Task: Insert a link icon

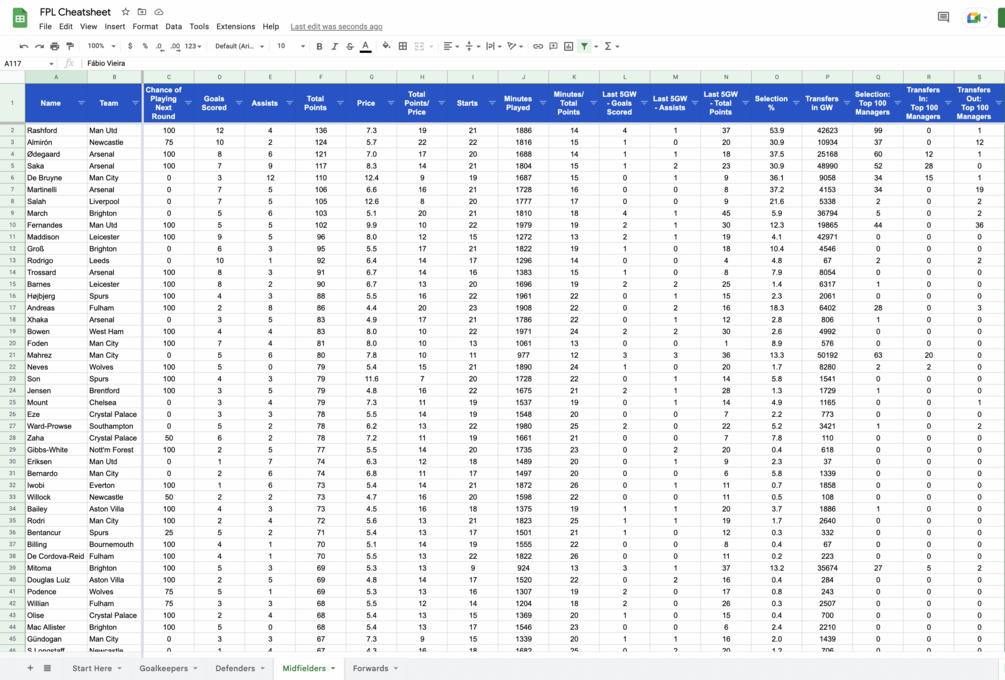Action: click(538, 46)
